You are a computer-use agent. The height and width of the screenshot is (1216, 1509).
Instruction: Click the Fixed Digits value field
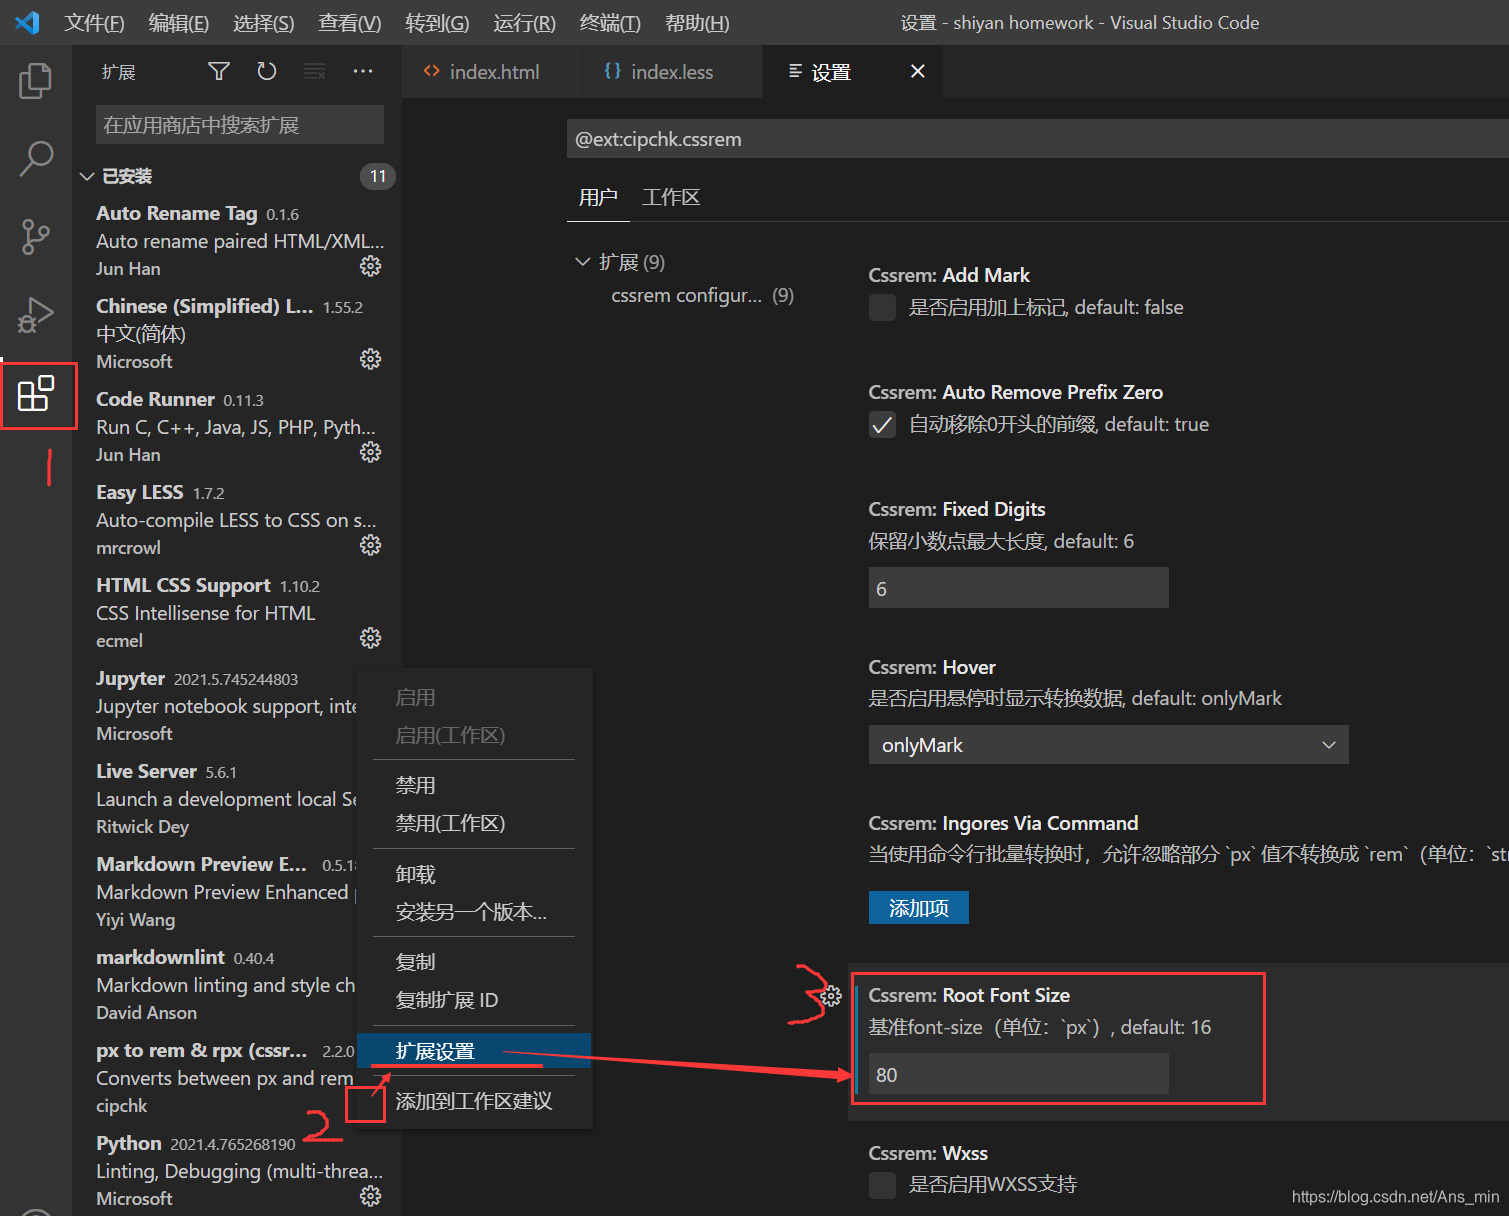(1018, 588)
